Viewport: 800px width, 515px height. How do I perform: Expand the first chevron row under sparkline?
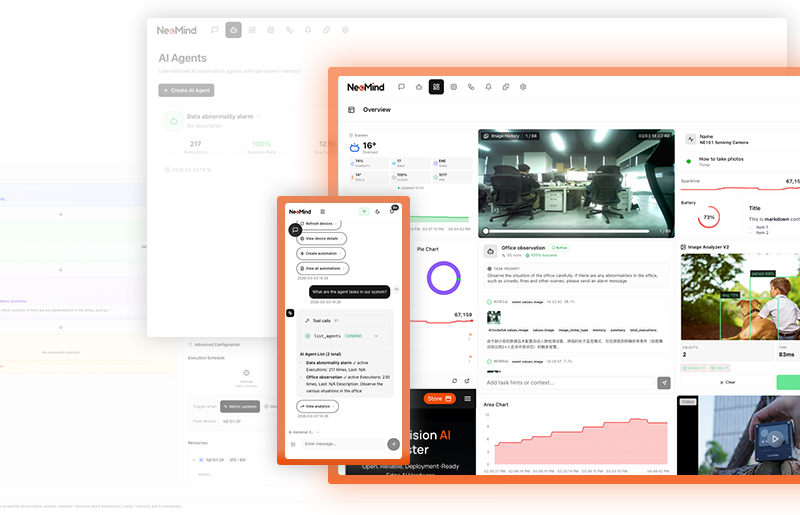point(470,337)
